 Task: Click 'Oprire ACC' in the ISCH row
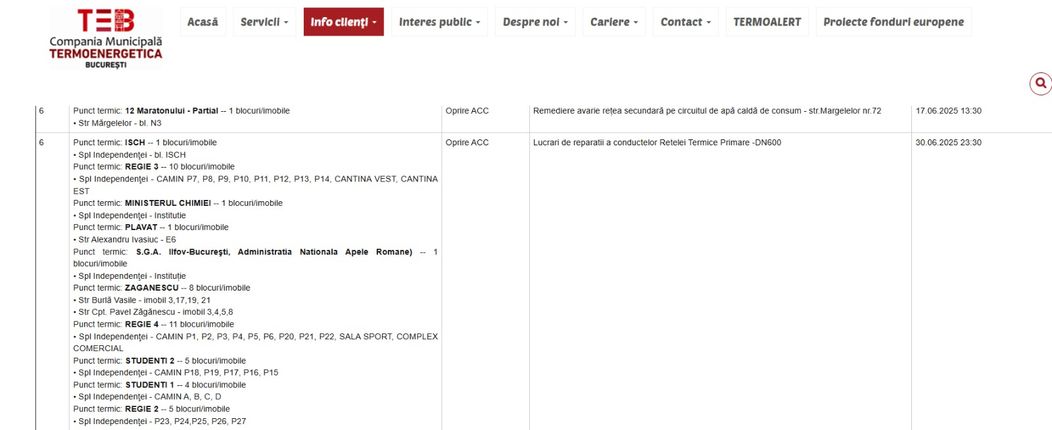(x=467, y=143)
